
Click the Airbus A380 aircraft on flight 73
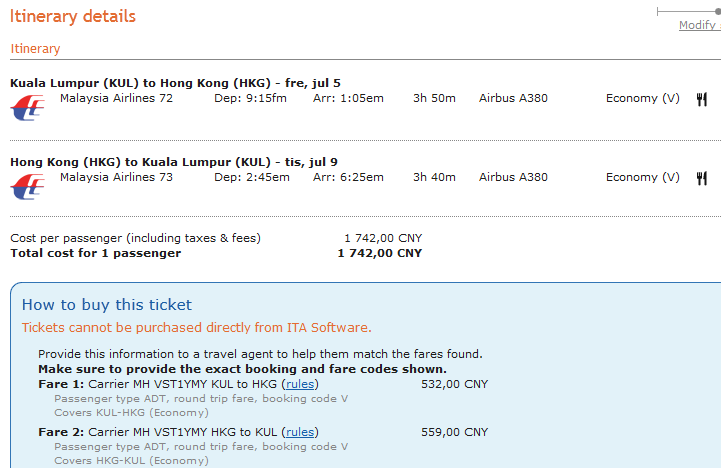[x=513, y=177]
